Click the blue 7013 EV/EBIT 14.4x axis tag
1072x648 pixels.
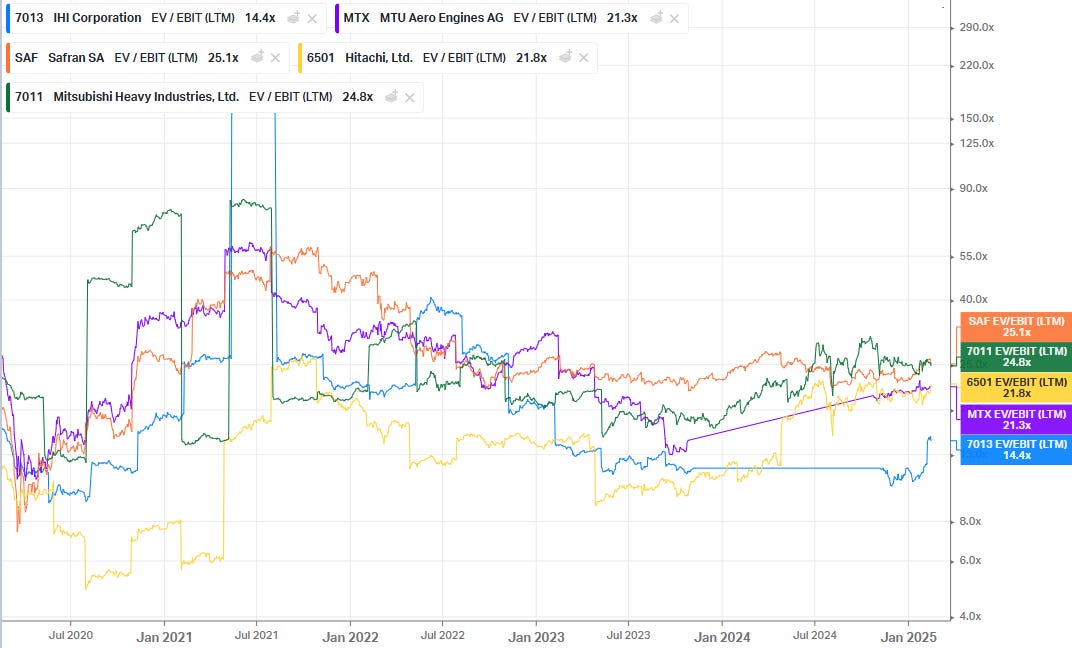click(1016, 450)
